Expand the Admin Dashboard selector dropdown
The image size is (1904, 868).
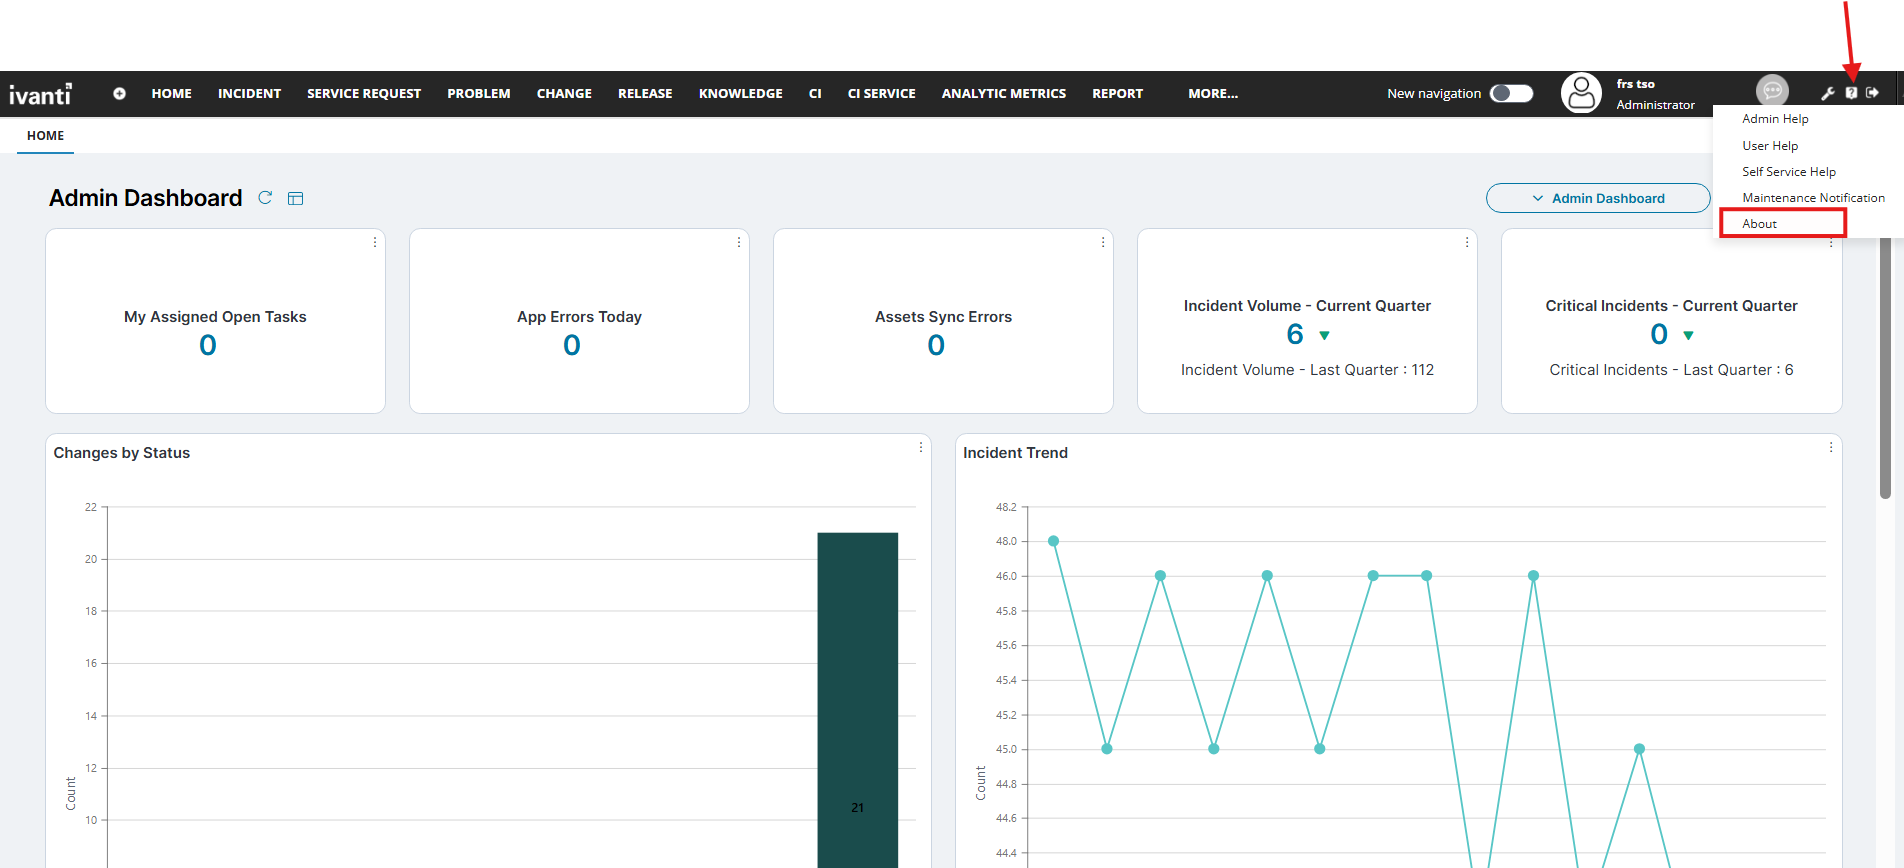coord(1597,198)
